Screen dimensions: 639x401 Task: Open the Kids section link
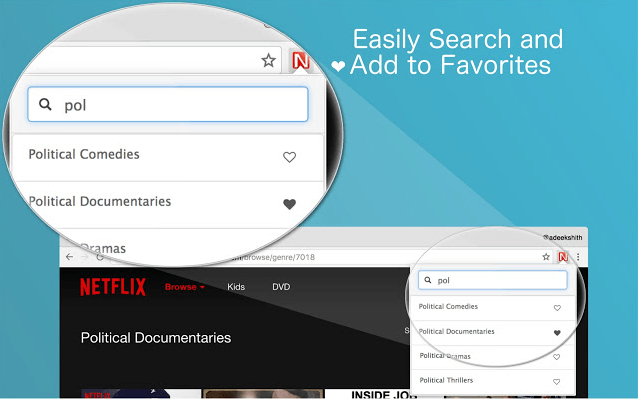236,287
